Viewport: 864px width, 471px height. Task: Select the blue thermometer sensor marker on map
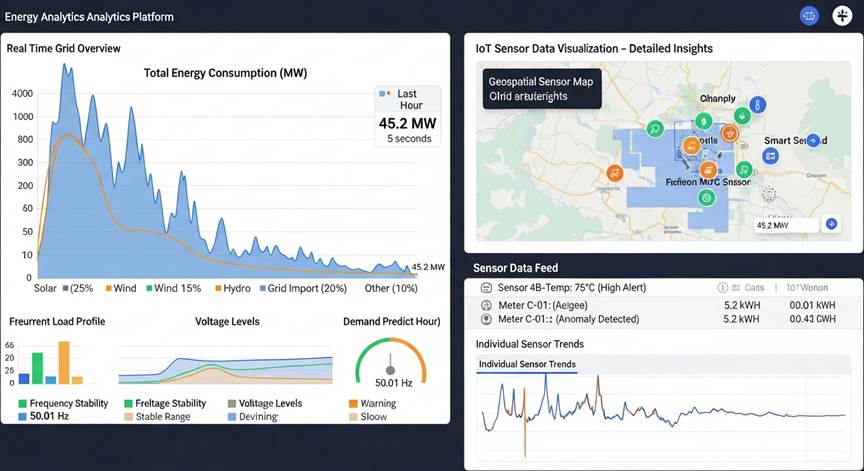coord(757,104)
